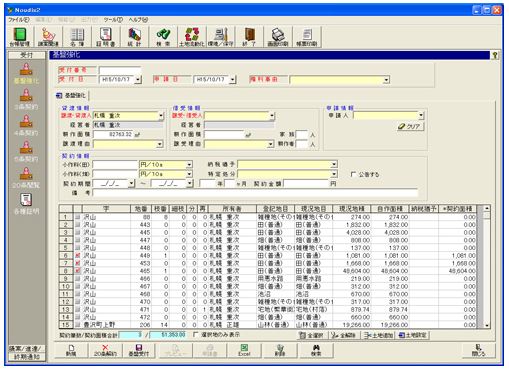Toggle the 公告する checkbox
Viewport: 509px width, 371px height.
click(x=353, y=174)
